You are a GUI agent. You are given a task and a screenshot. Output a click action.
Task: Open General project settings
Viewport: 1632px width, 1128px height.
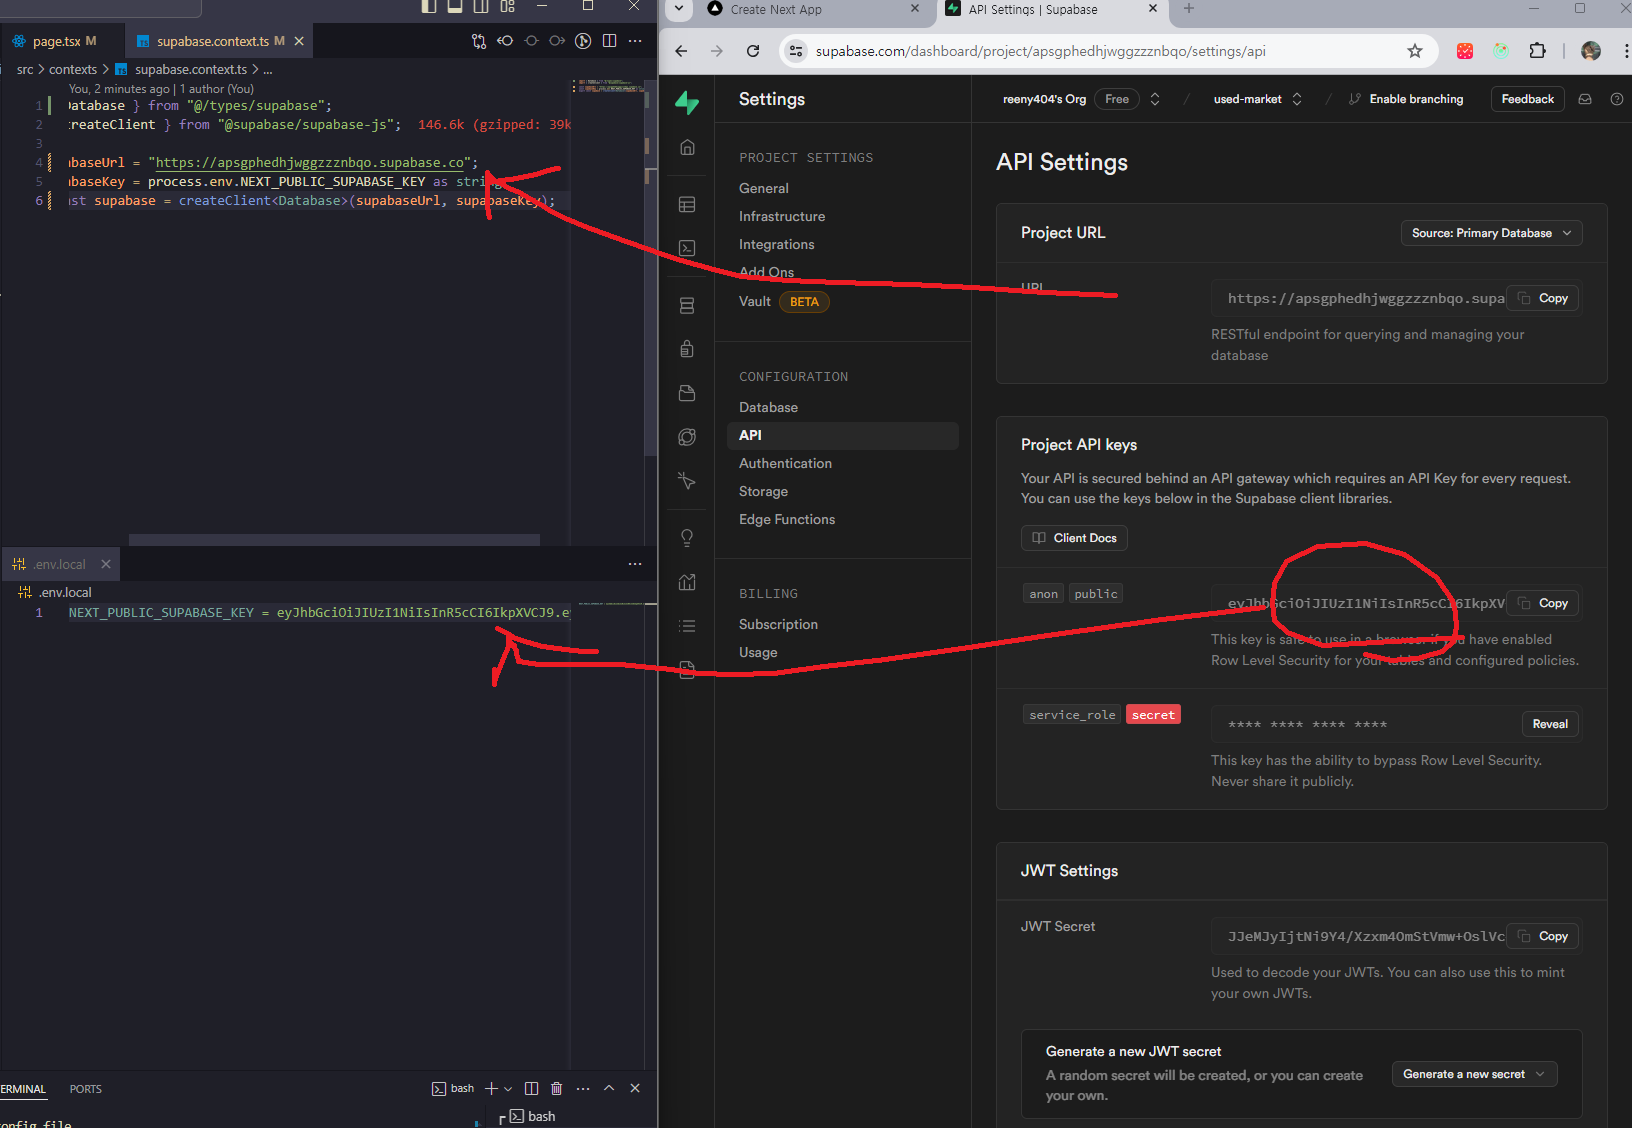764,188
